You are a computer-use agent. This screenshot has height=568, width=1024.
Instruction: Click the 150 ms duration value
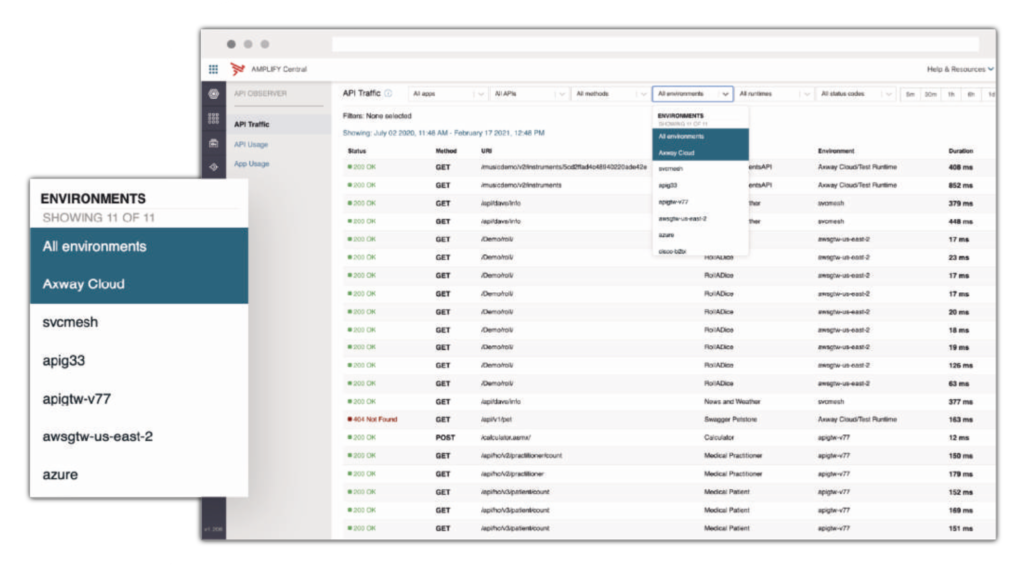(x=961, y=456)
